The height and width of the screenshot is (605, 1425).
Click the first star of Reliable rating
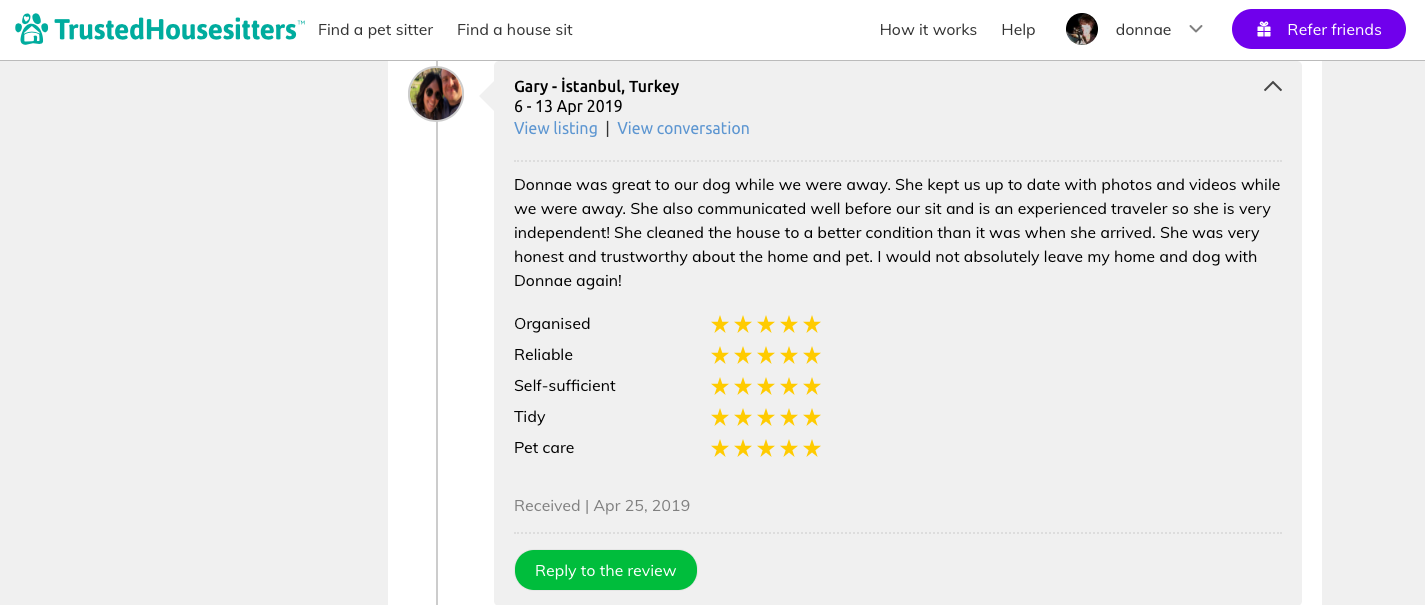point(720,355)
